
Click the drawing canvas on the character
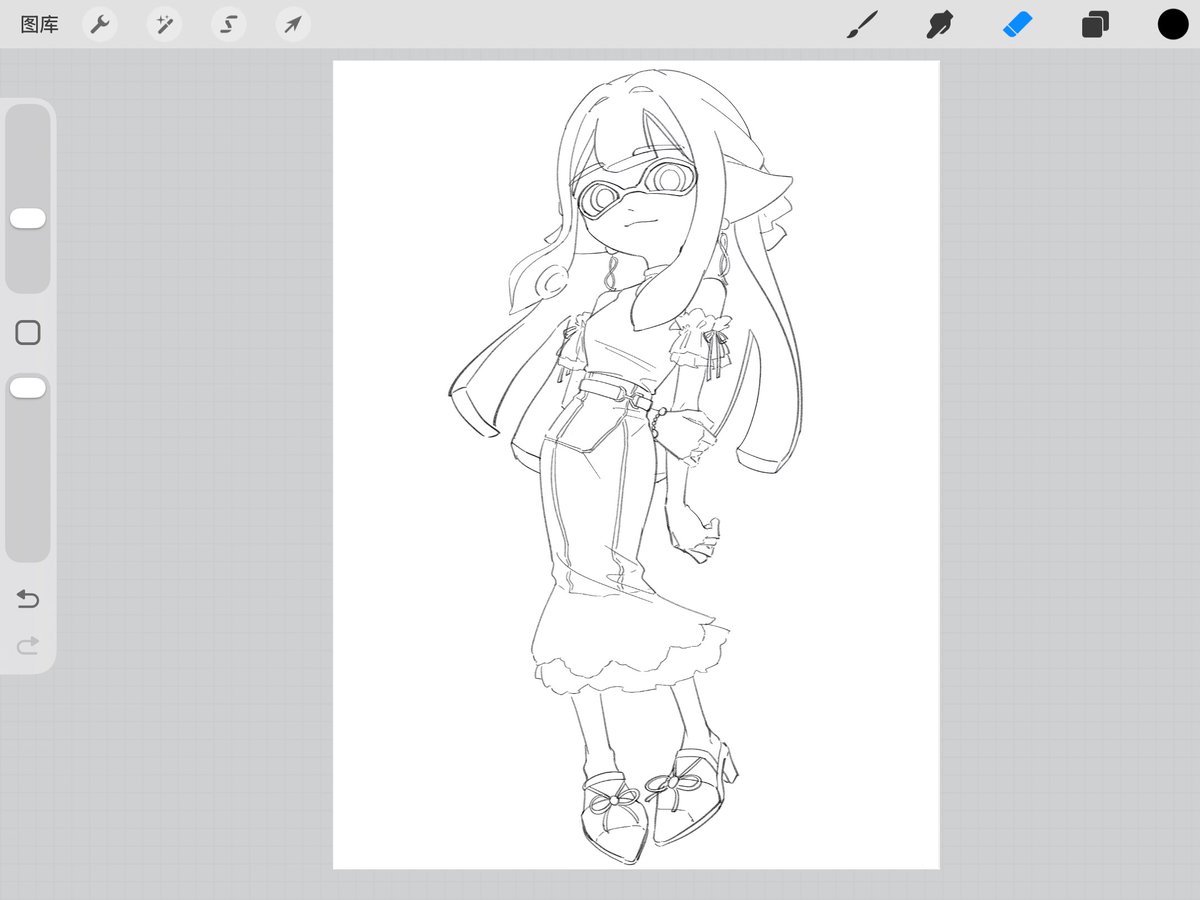(x=636, y=465)
